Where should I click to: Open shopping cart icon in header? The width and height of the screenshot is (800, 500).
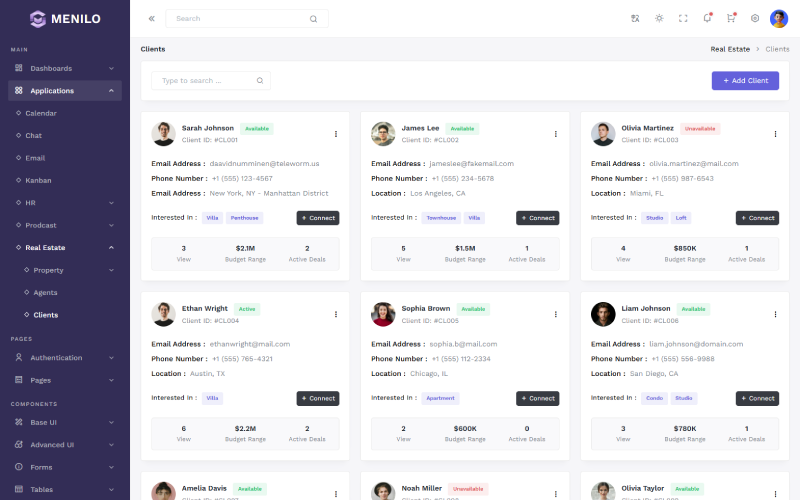[x=731, y=18]
